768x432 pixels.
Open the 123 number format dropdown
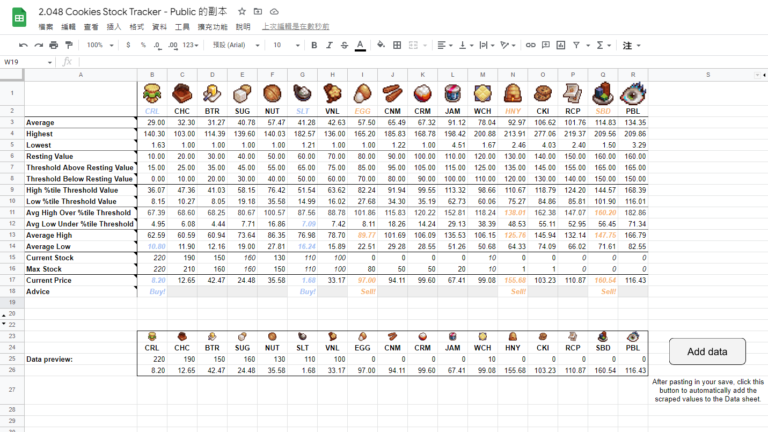coord(190,45)
